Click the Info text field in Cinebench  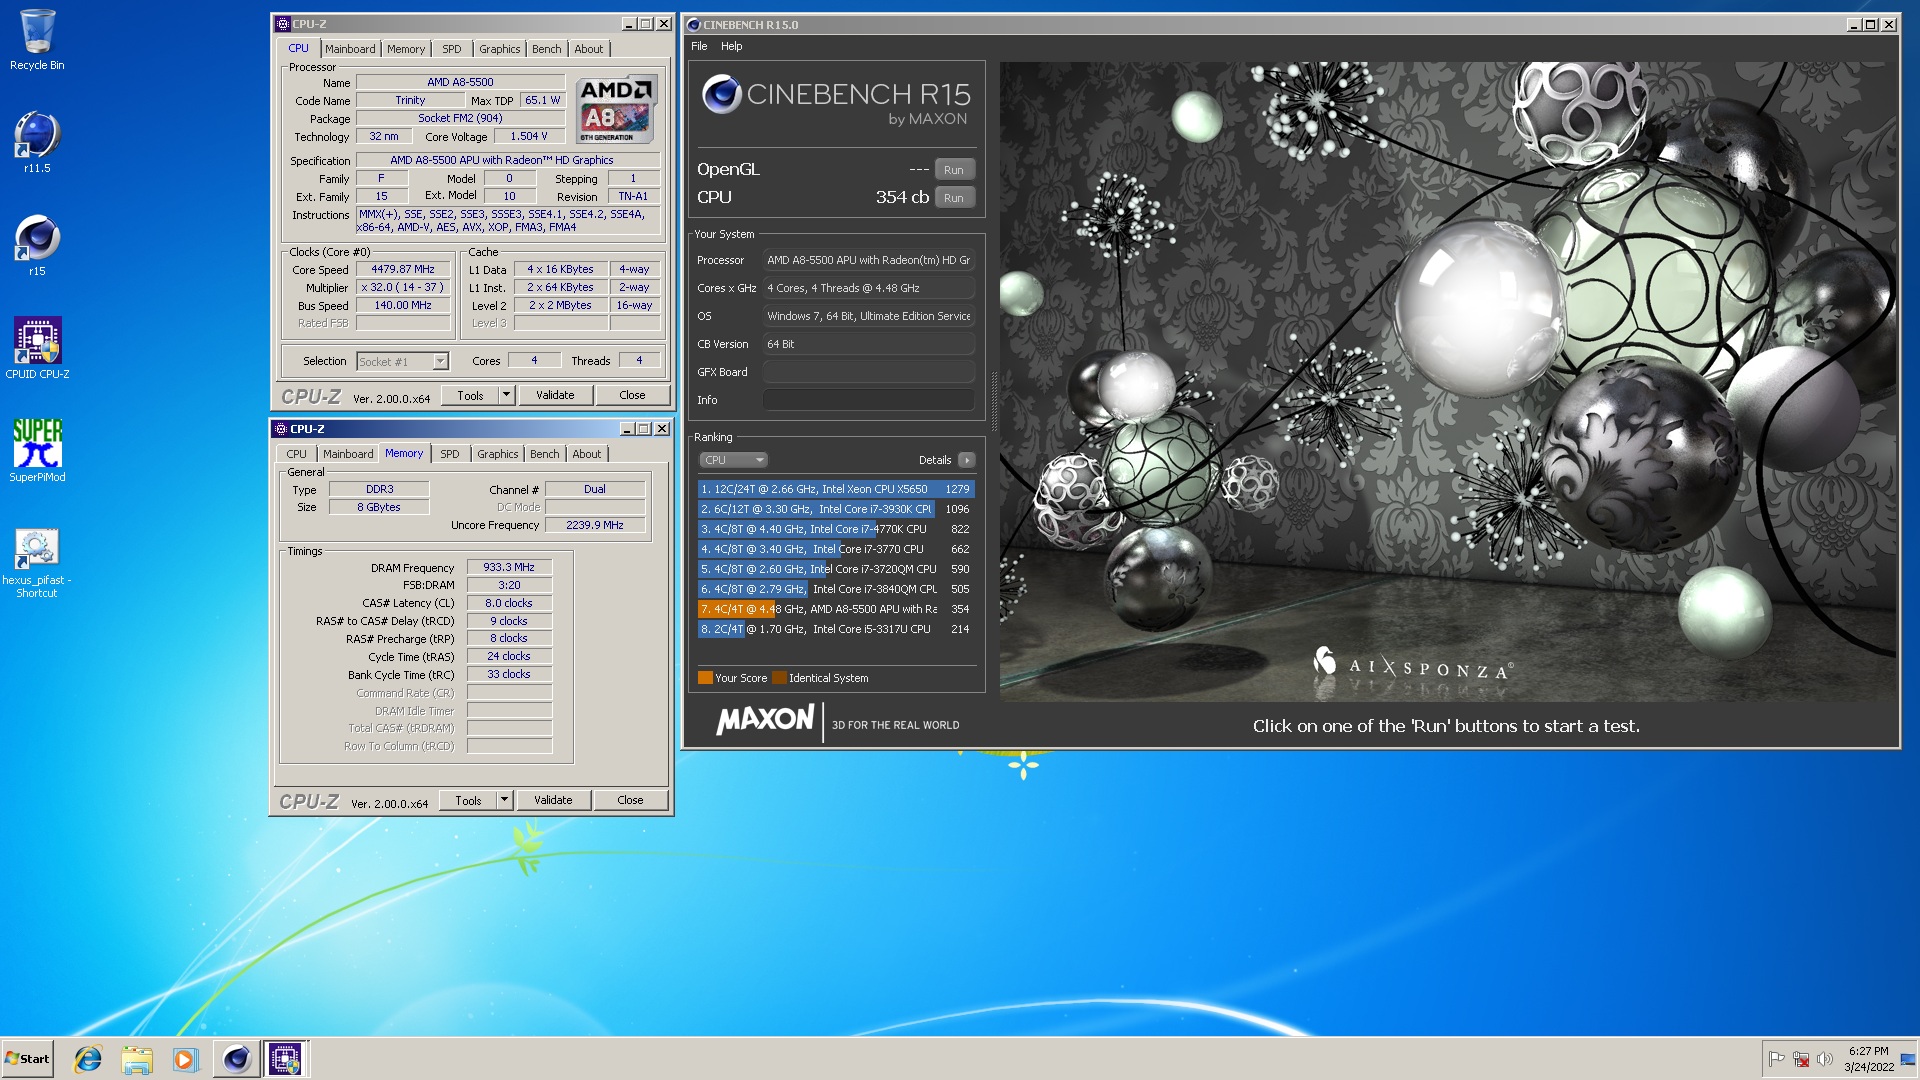coord(868,400)
